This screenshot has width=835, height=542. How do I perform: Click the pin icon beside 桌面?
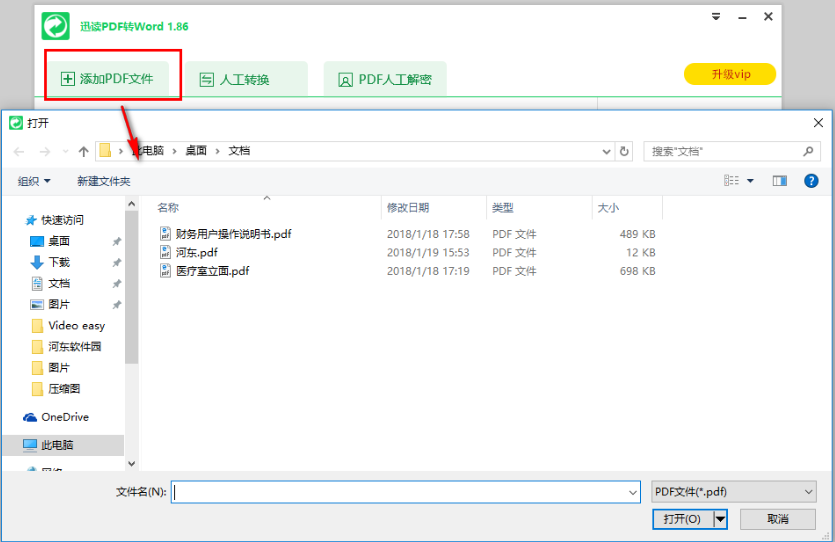[x=117, y=241]
